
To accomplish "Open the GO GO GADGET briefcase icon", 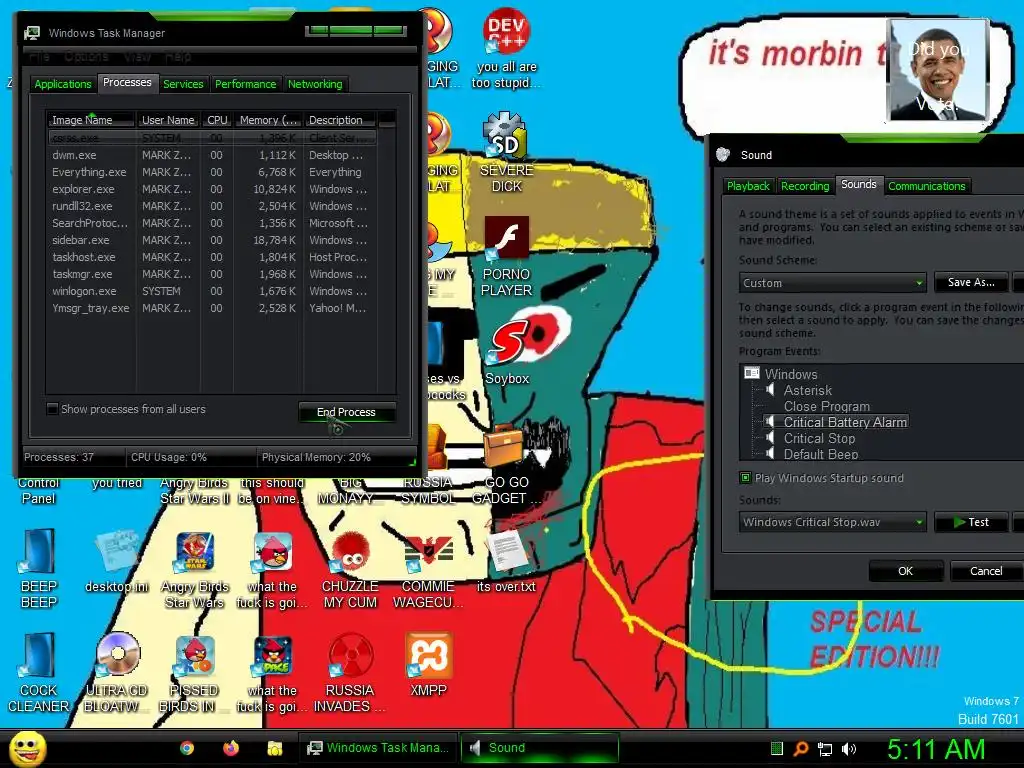I will [x=504, y=446].
